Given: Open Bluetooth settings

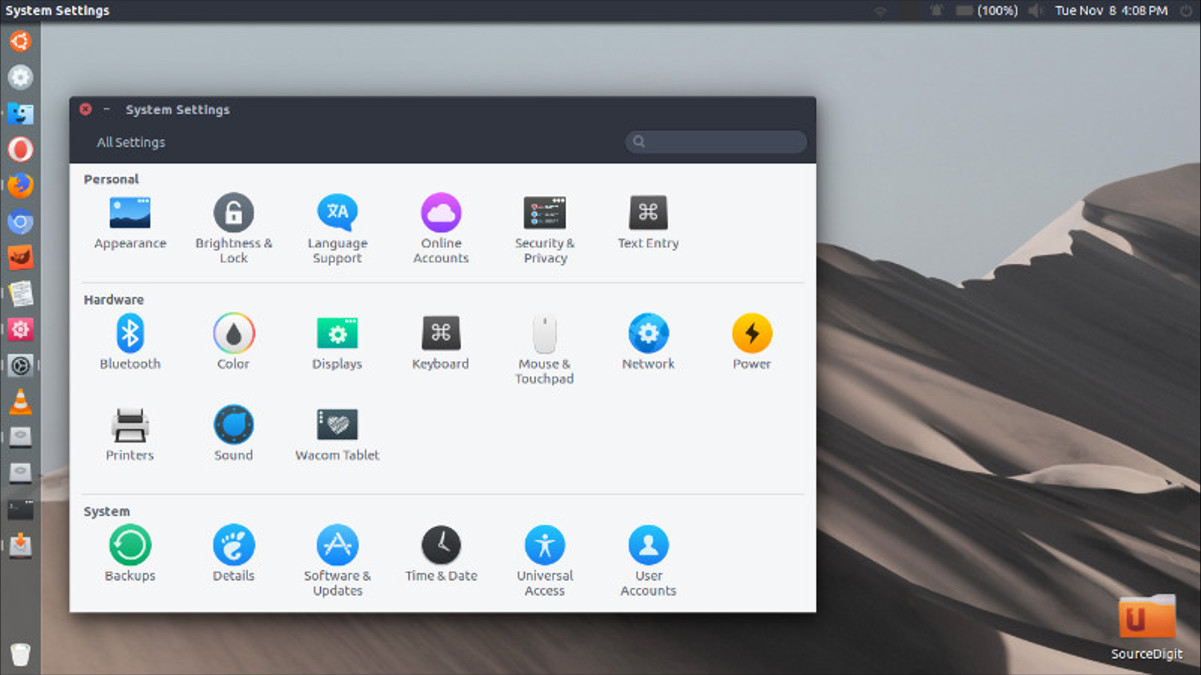Looking at the screenshot, I should tap(130, 342).
